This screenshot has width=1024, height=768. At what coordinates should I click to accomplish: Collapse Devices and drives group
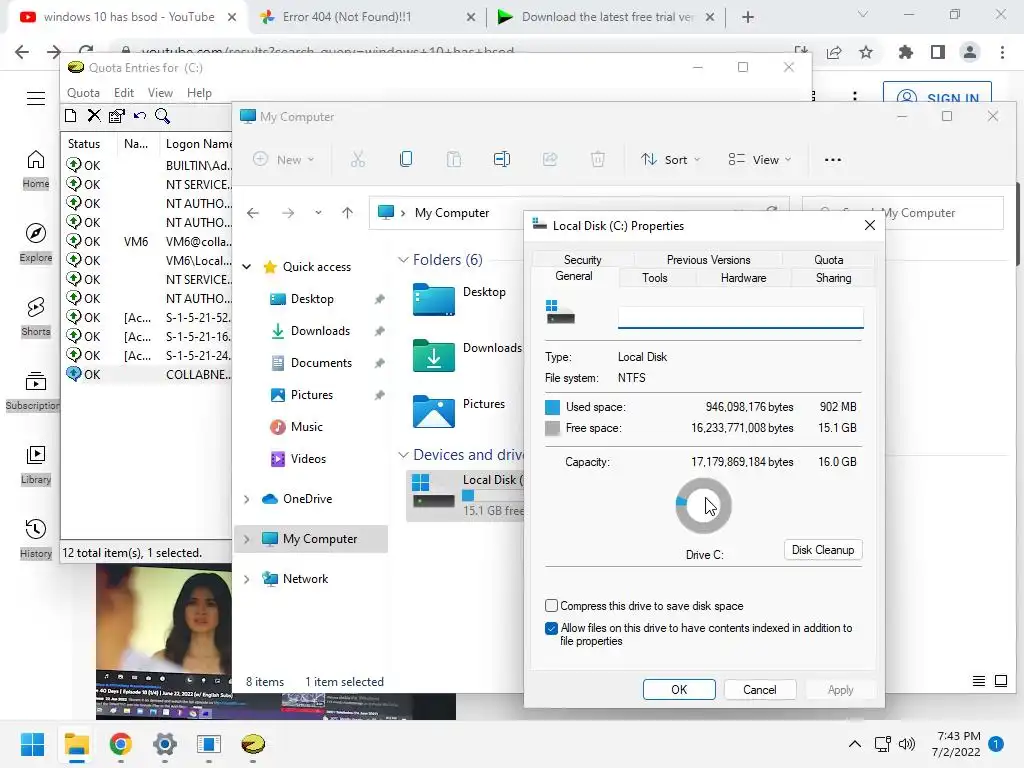tap(404, 455)
